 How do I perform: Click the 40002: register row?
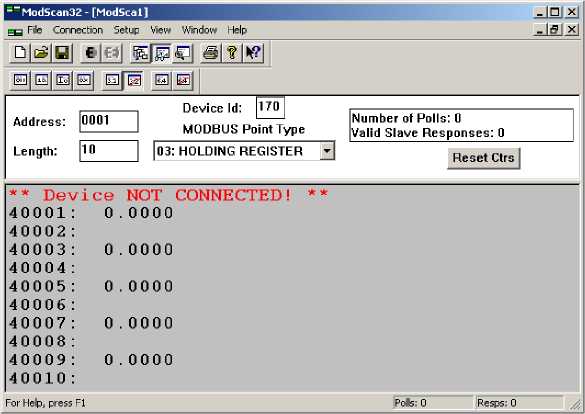click(x=43, y=231)
